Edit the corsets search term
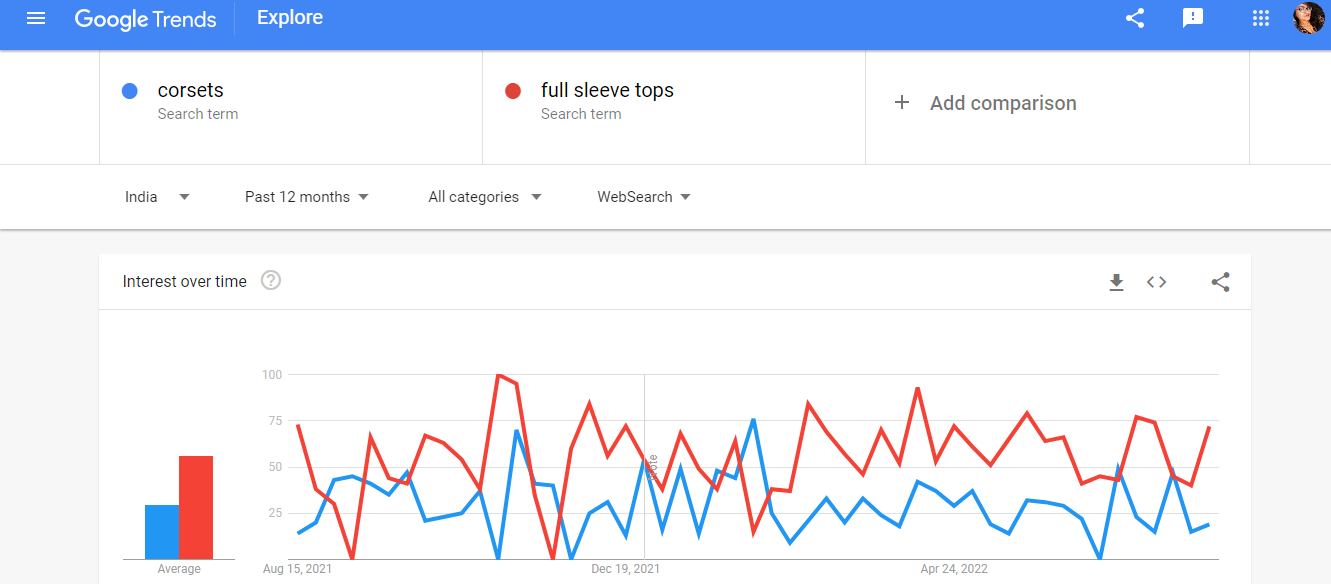The height and width of the screenshot is (584, 1331). (x=191, y=91)
